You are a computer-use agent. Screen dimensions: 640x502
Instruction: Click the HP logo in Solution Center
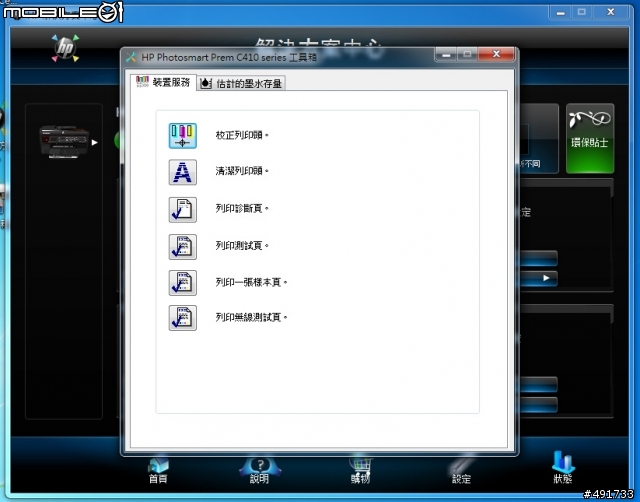tap(65, 48)
